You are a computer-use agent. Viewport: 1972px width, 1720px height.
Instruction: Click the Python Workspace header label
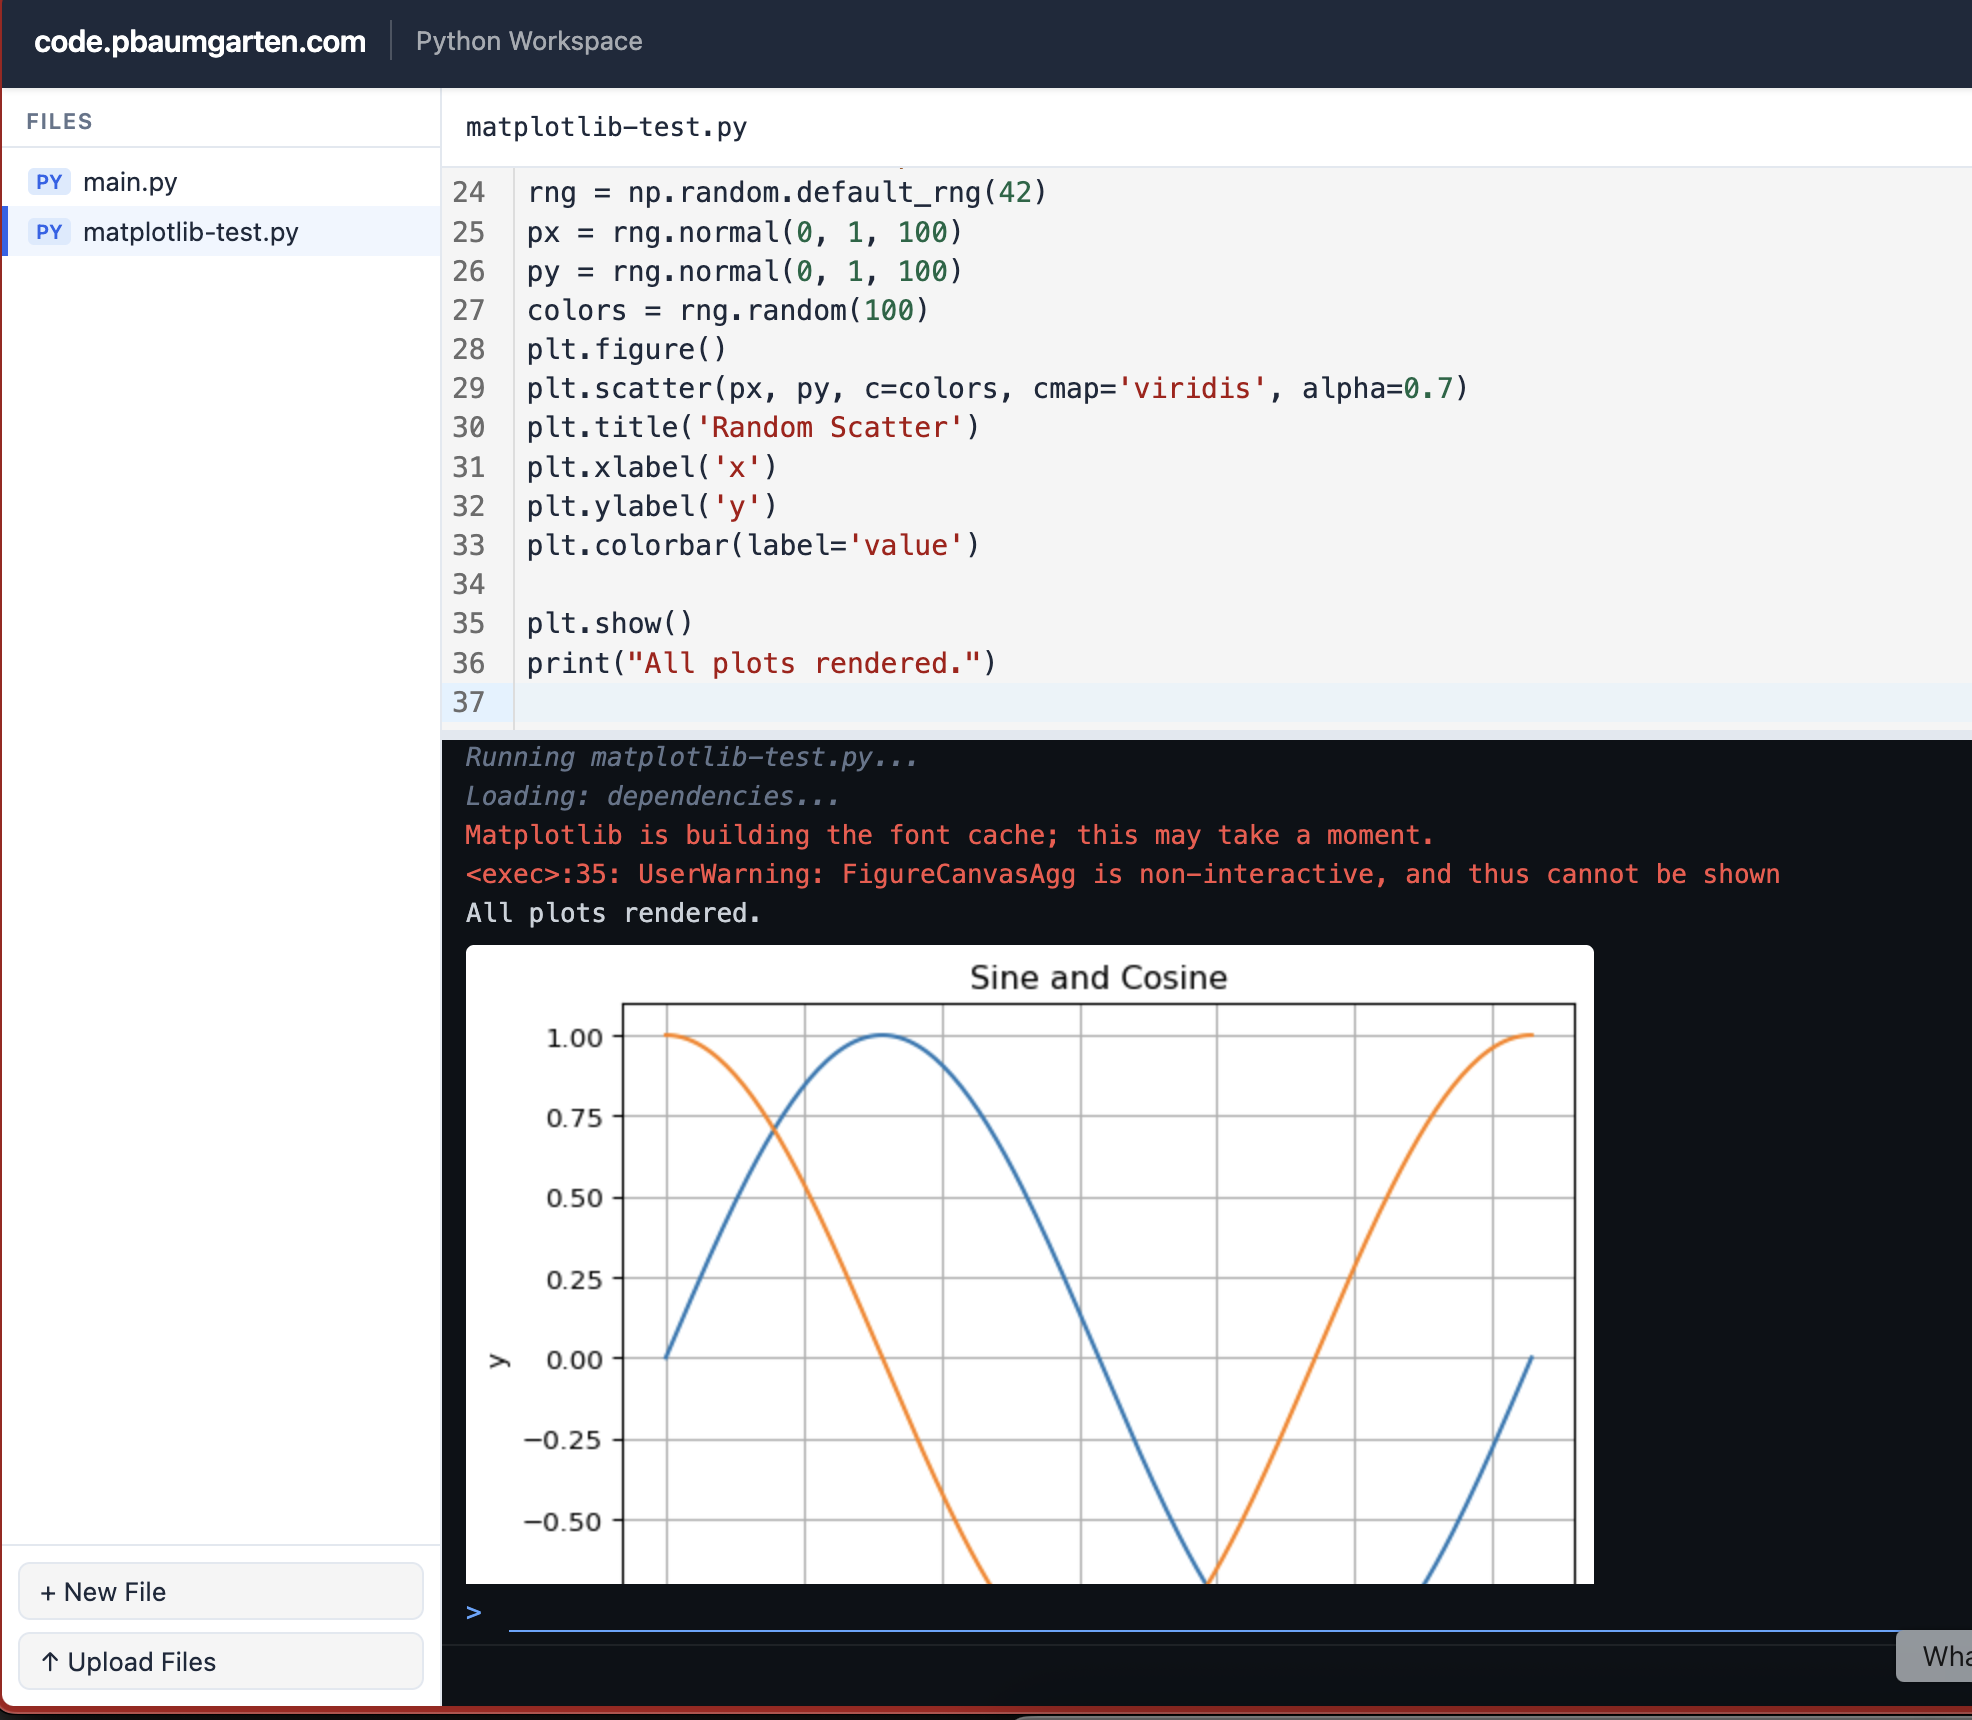click(x=529, y=41)
